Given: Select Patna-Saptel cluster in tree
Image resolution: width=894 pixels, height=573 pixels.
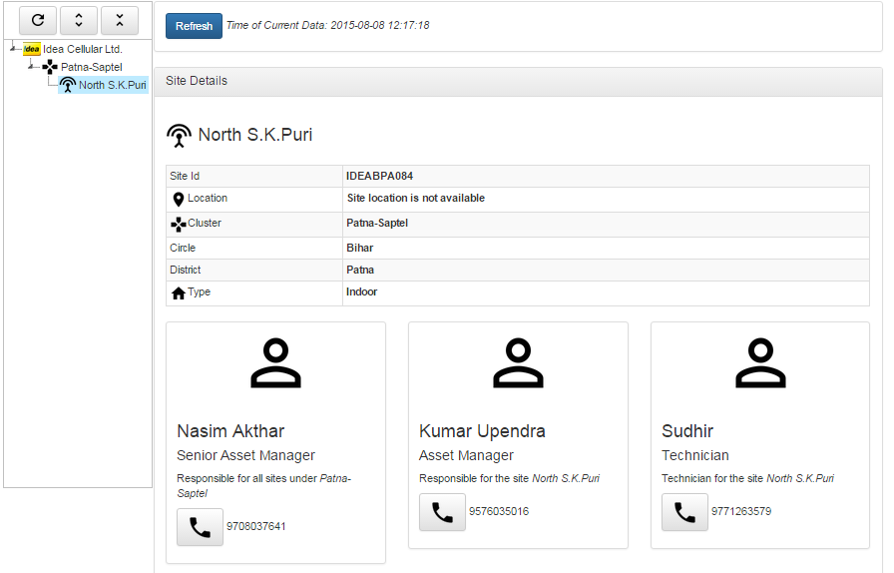Looking at the screenshot, I should 91,67.
